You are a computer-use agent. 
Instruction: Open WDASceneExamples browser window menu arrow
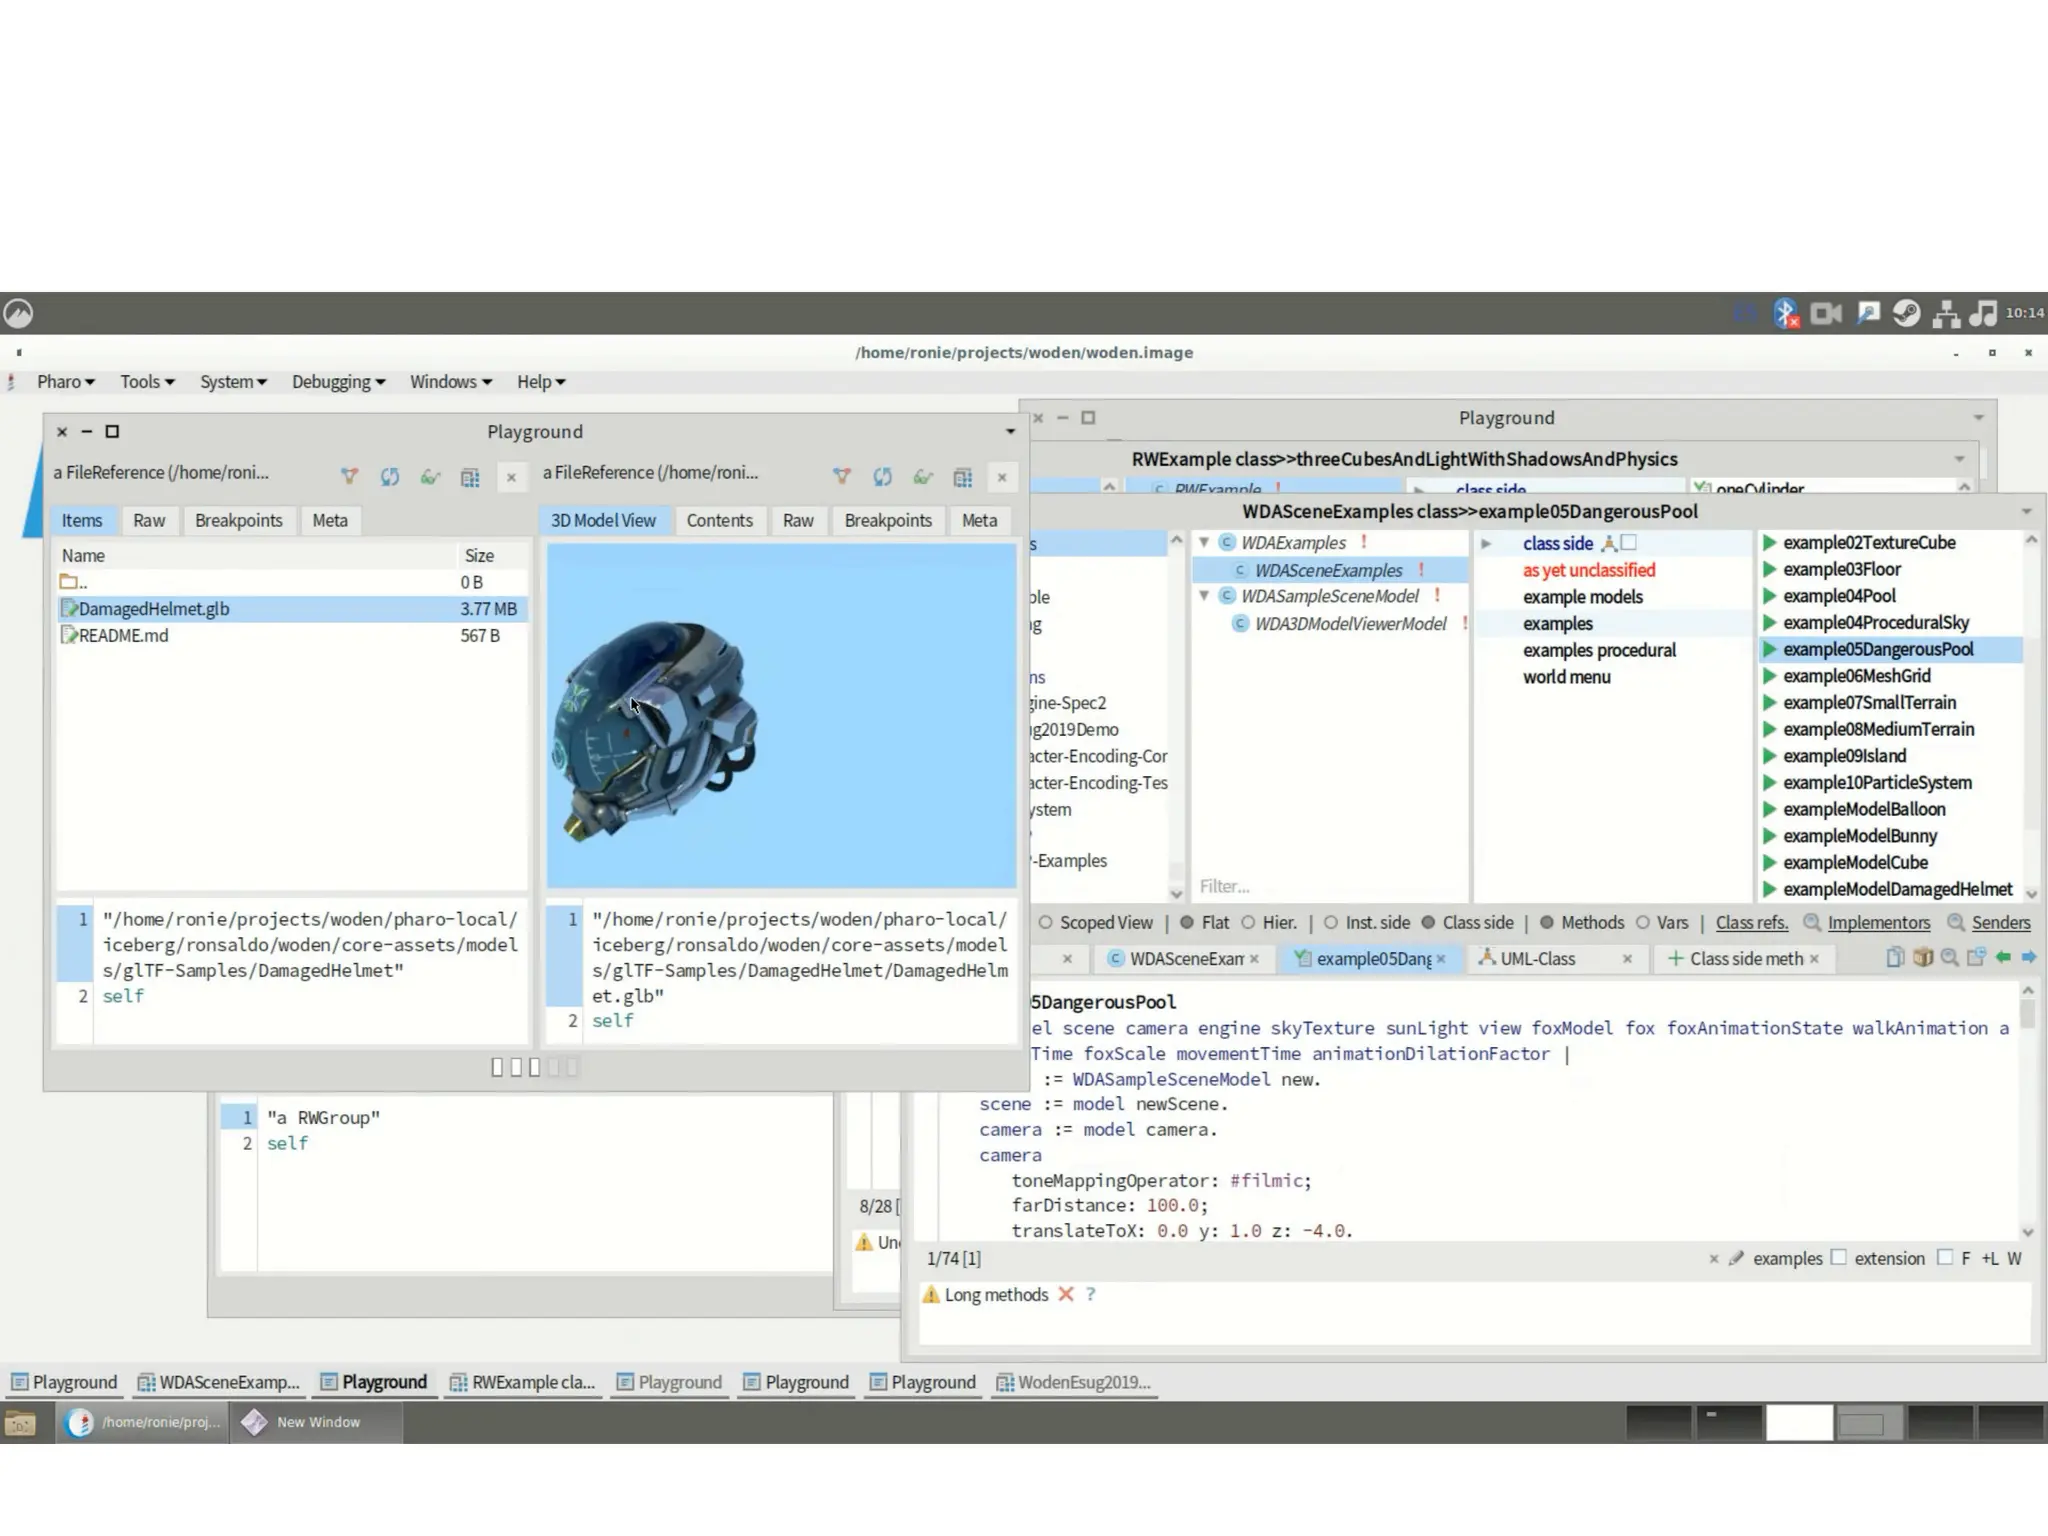(2026, 512)
